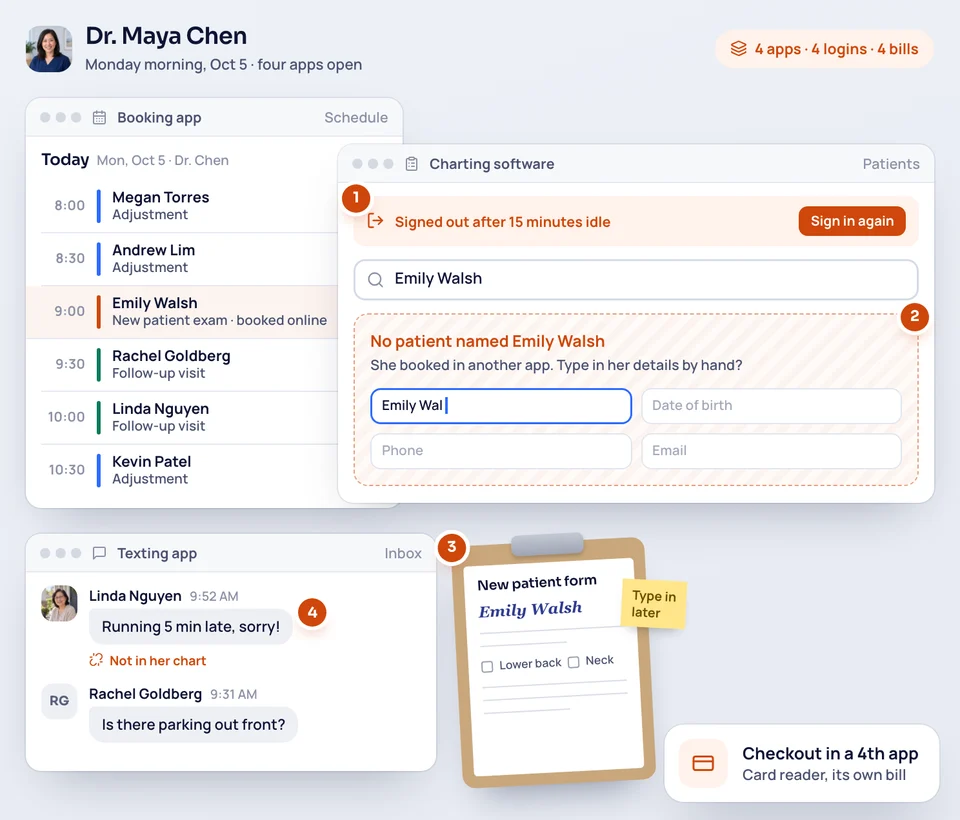Click the Booking app window title
Viewport: 960px width, 820px height.
coord(159,118)
